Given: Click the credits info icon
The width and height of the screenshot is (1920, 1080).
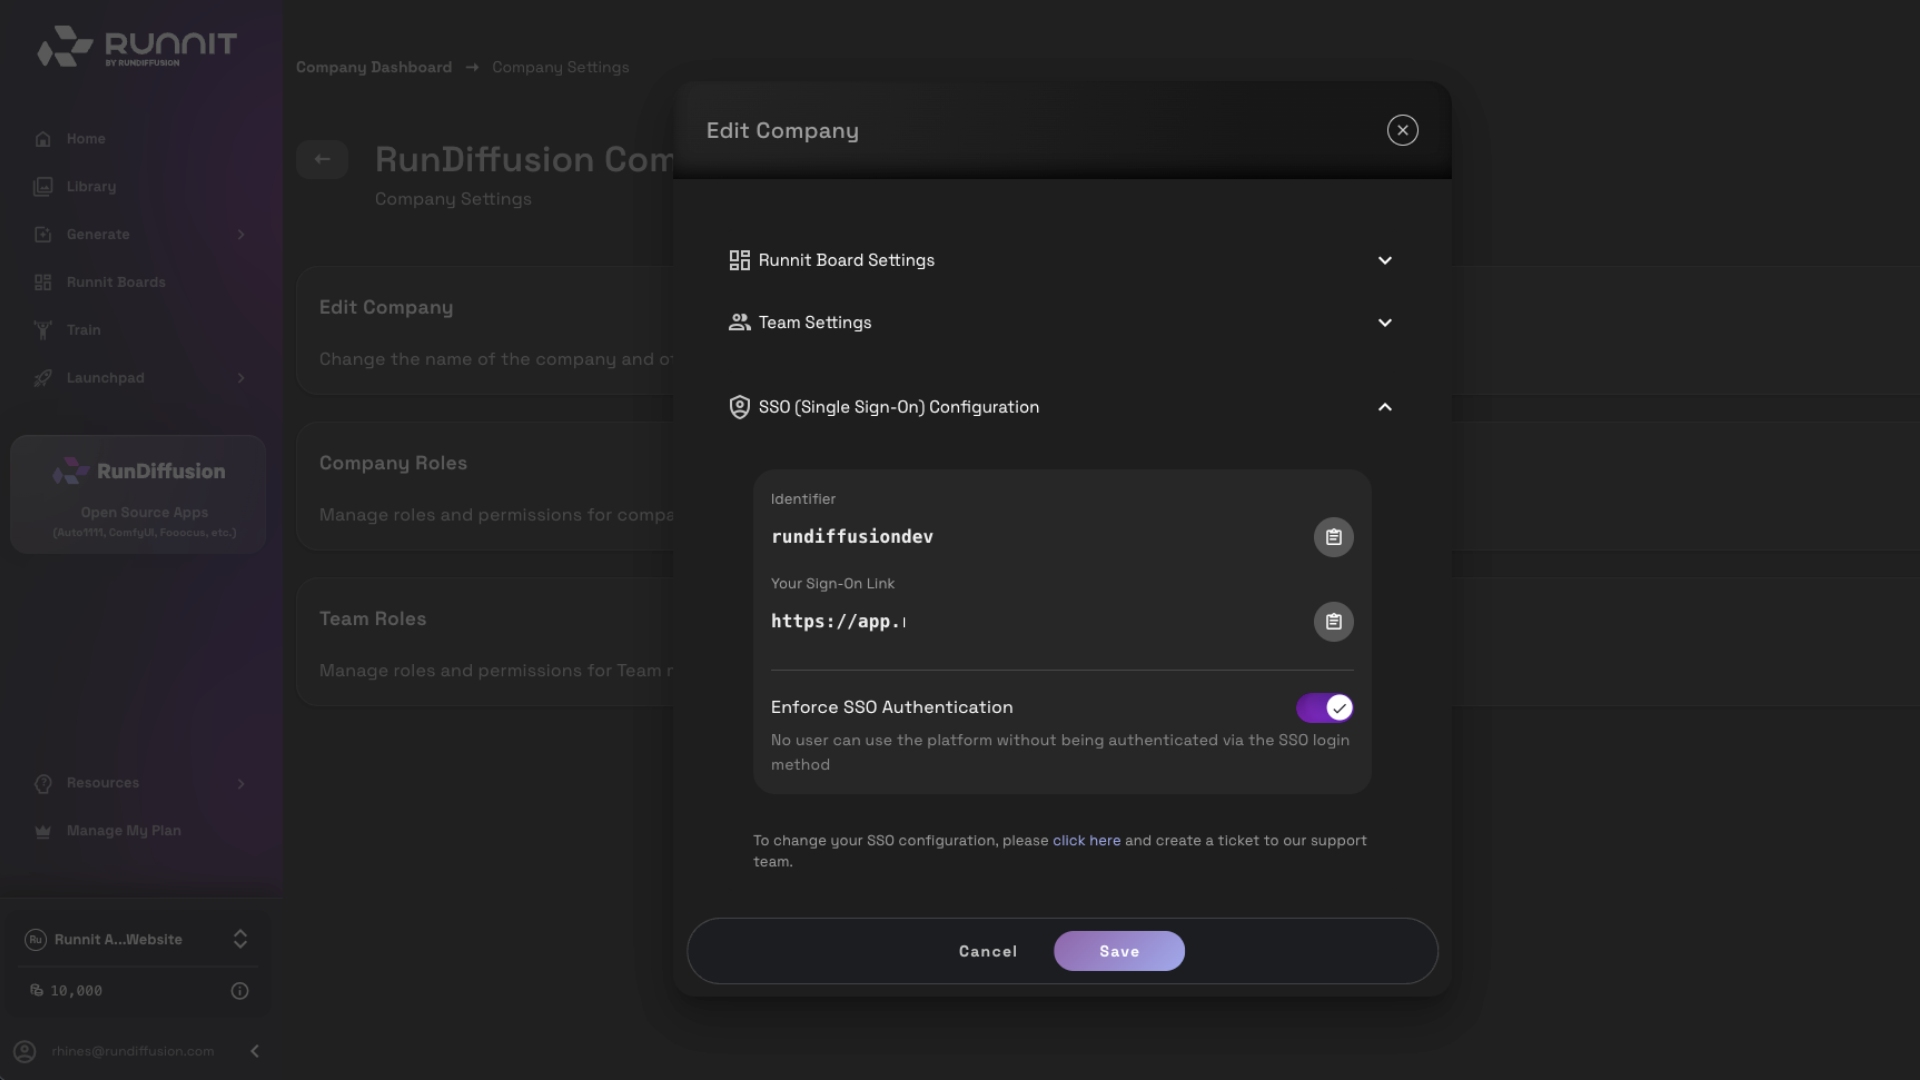Looking at the screenshot, I should (240, 992).
